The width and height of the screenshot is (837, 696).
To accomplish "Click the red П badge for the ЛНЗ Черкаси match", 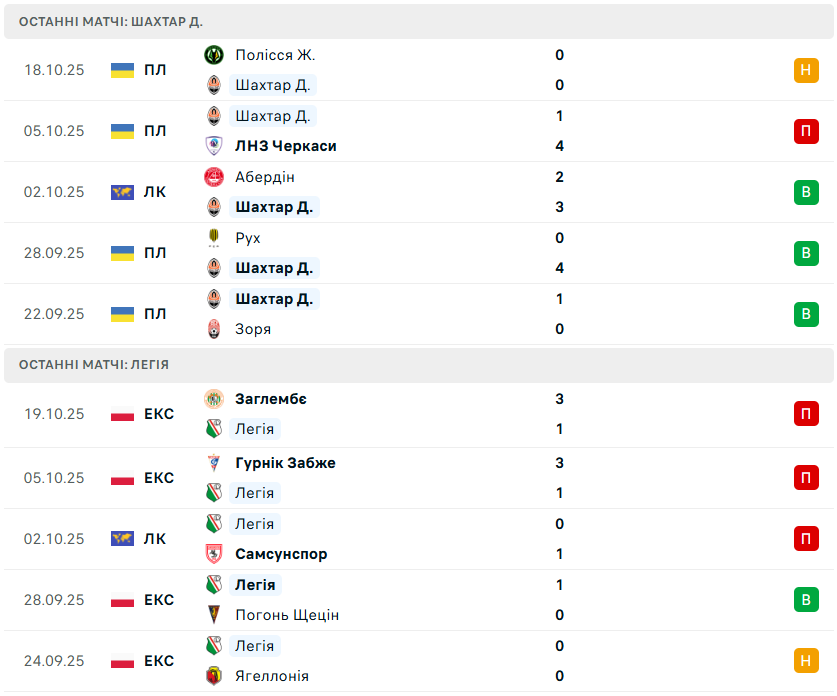I will click(x=806, y=131).
